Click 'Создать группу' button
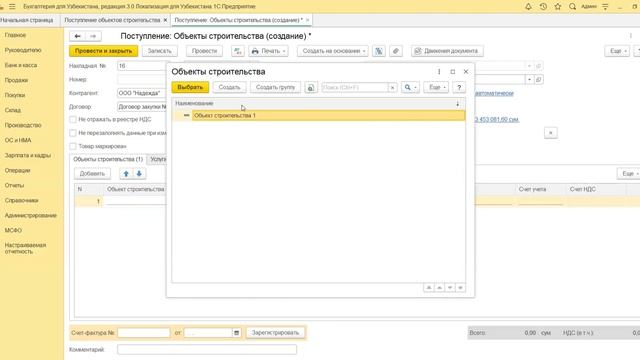Image resolution: width=640 pixels, height=360 pixels. pyautogui.click(x=276, y=87)
